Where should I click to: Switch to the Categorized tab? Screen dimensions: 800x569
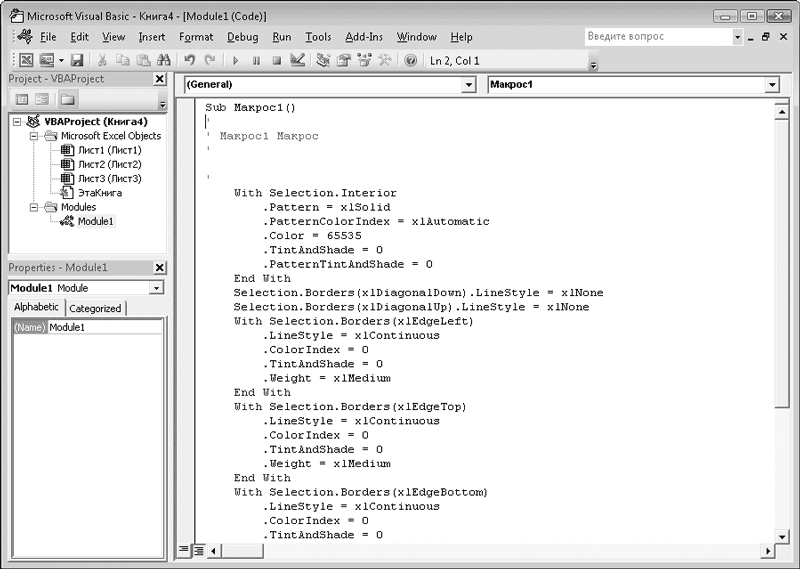[x=95, y=309]
